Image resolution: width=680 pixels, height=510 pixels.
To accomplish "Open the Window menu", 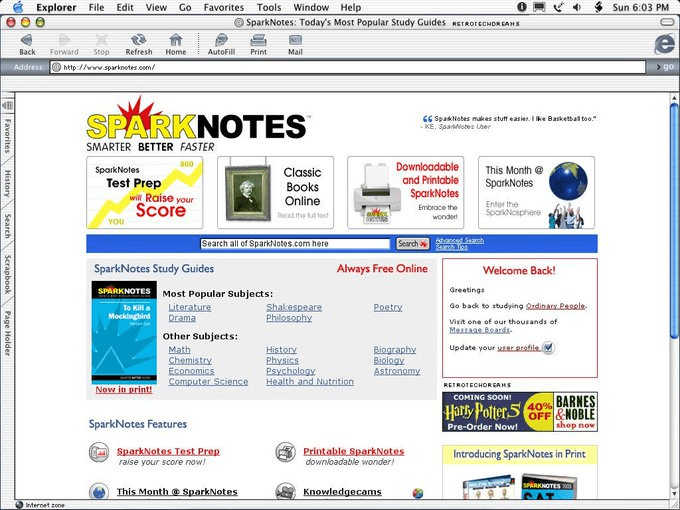I will coord(311,7).
